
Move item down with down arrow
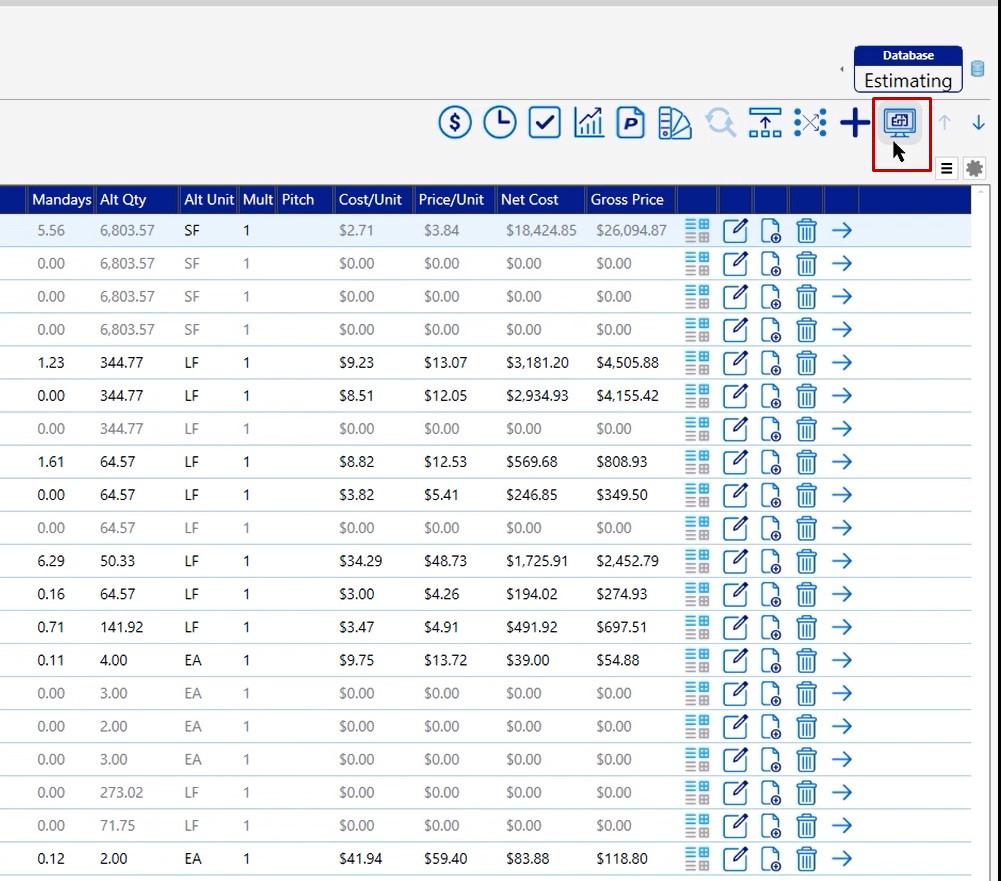978,123
